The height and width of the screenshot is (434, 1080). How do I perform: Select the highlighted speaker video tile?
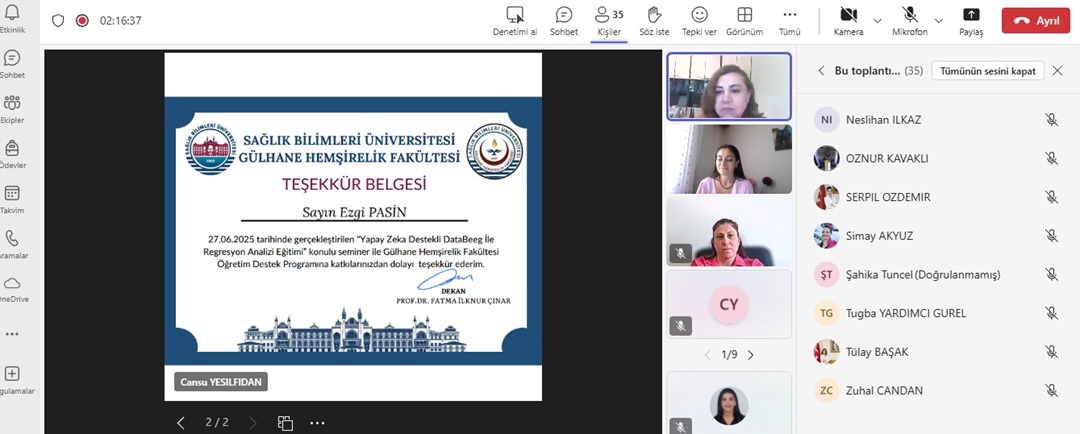[729, 87]
